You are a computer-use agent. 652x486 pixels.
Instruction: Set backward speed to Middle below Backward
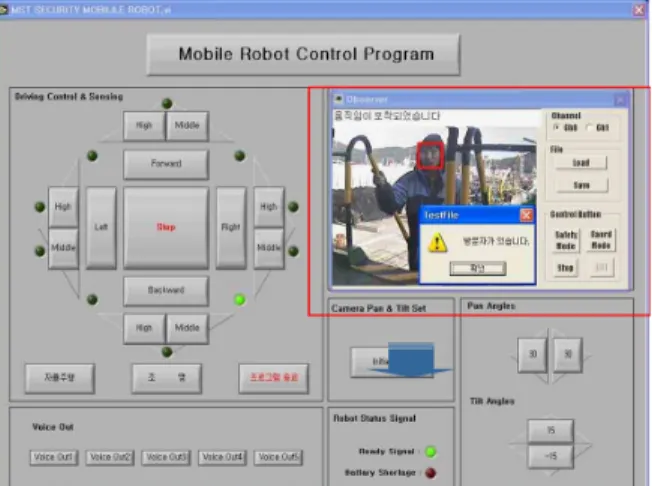(187, 328)
